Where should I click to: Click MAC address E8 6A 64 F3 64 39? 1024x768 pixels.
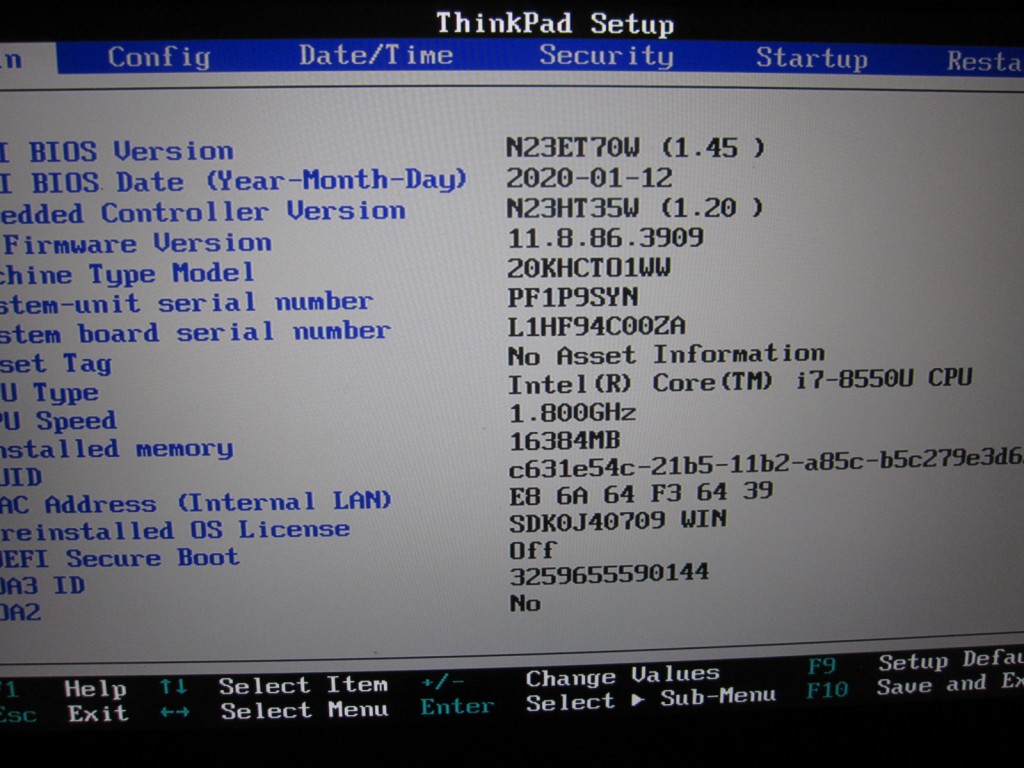[x=641, y=493]
